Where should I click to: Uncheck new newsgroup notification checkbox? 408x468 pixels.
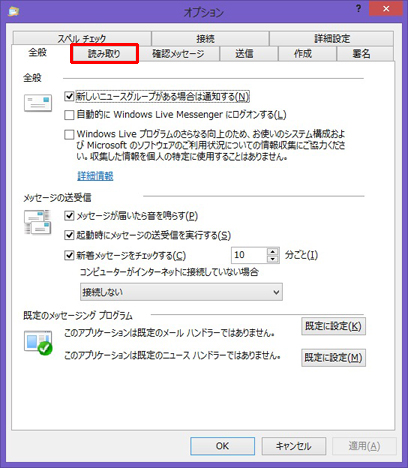pyautogui.click(x=69, y=97)
